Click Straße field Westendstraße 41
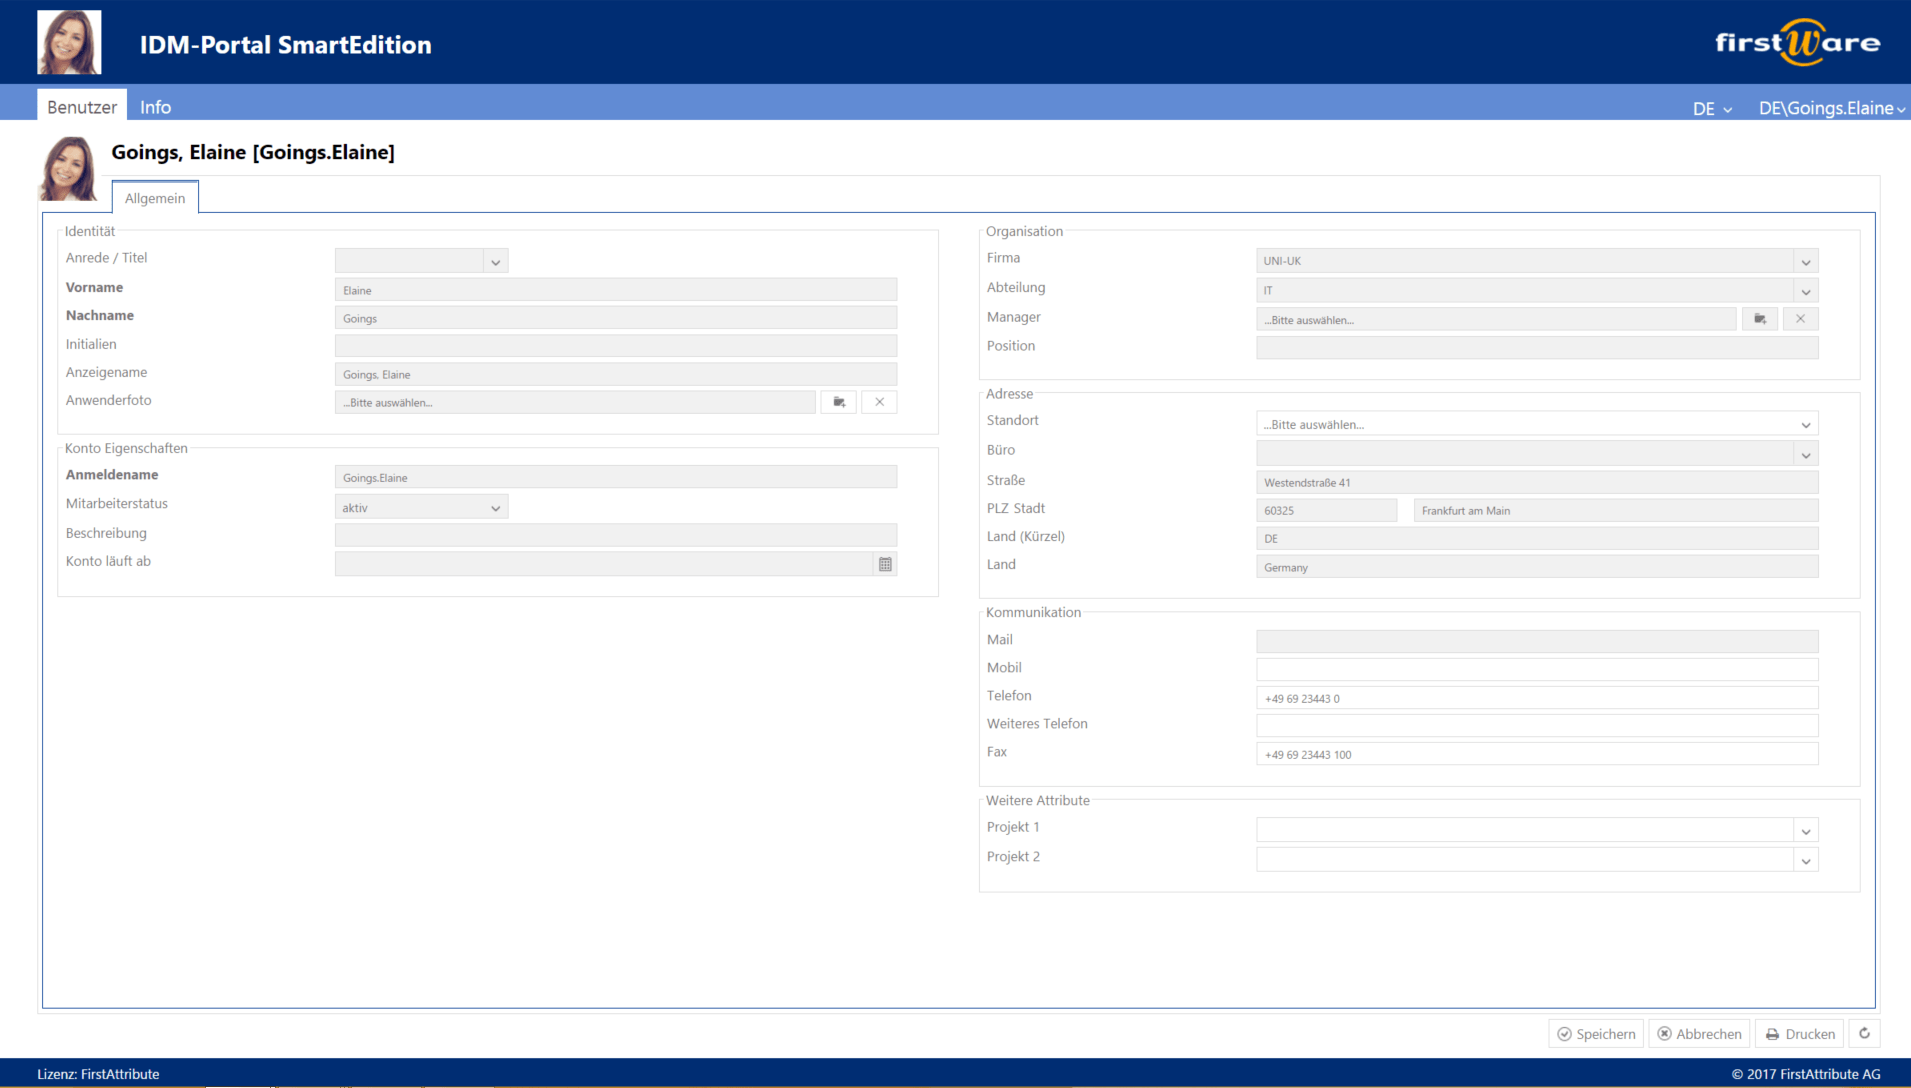Viewport: 1911px width, 1088px height. pyautogui.click(x=1537, y=482)
